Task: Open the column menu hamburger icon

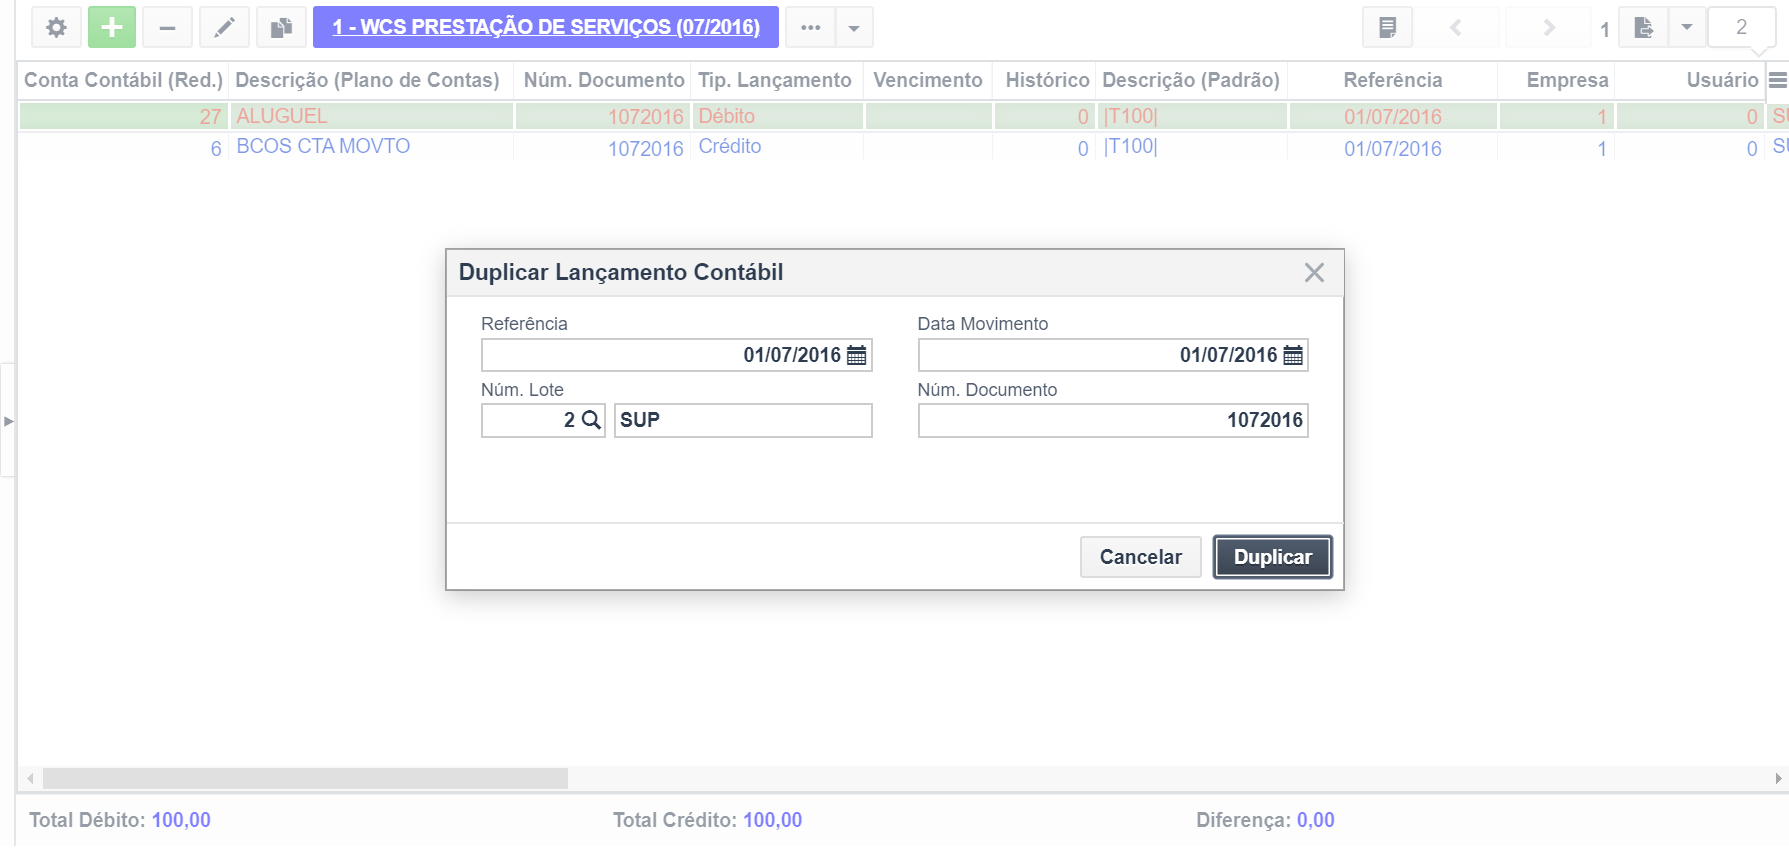Action: point(1777,80)
